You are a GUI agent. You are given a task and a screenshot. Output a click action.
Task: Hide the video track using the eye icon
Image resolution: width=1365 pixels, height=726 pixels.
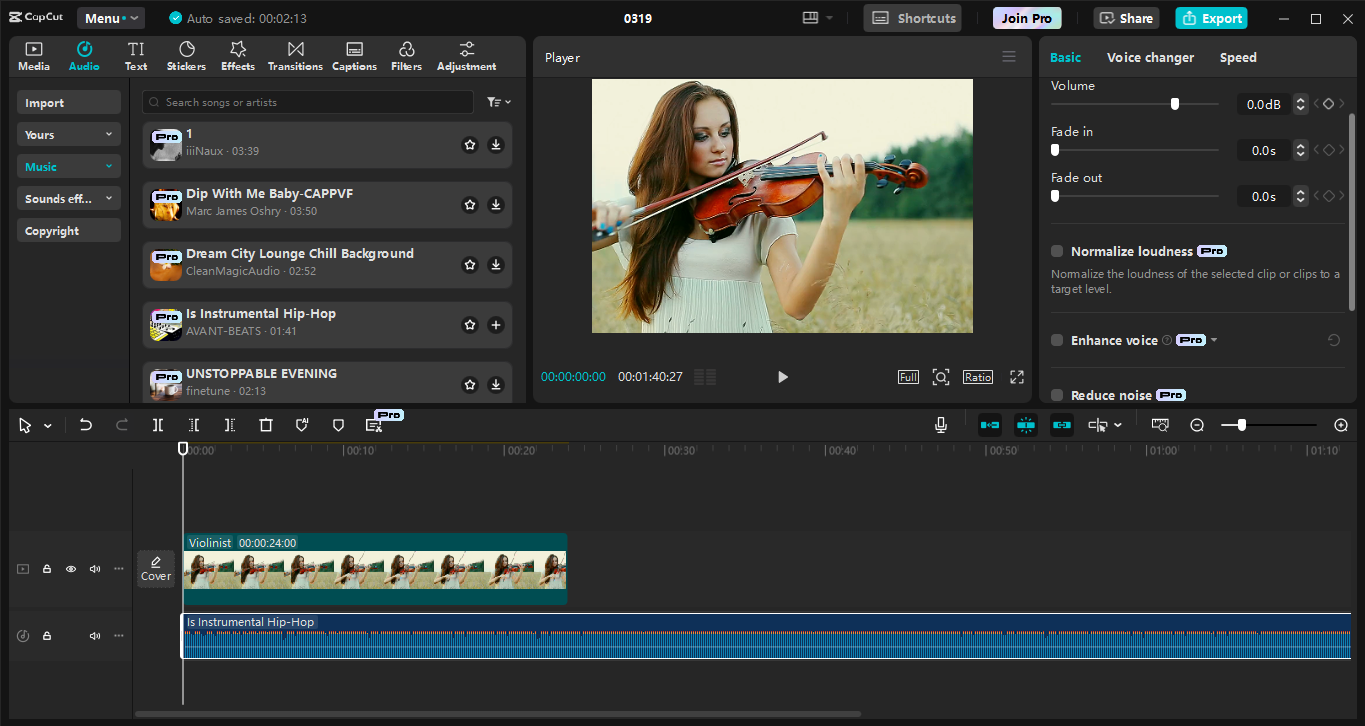pos(70,568)
